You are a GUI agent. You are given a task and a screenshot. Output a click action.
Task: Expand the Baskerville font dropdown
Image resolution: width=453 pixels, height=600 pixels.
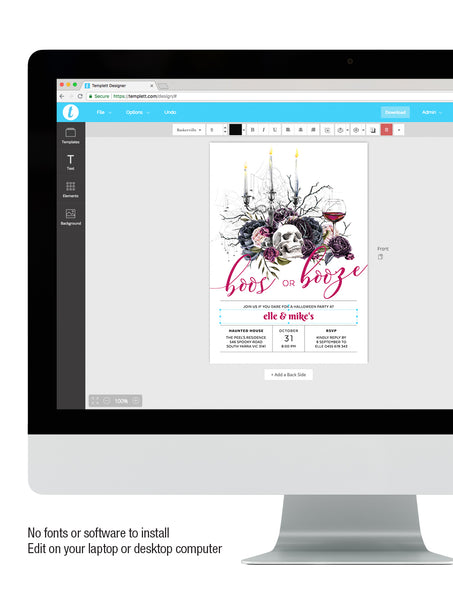click(189, 130)
